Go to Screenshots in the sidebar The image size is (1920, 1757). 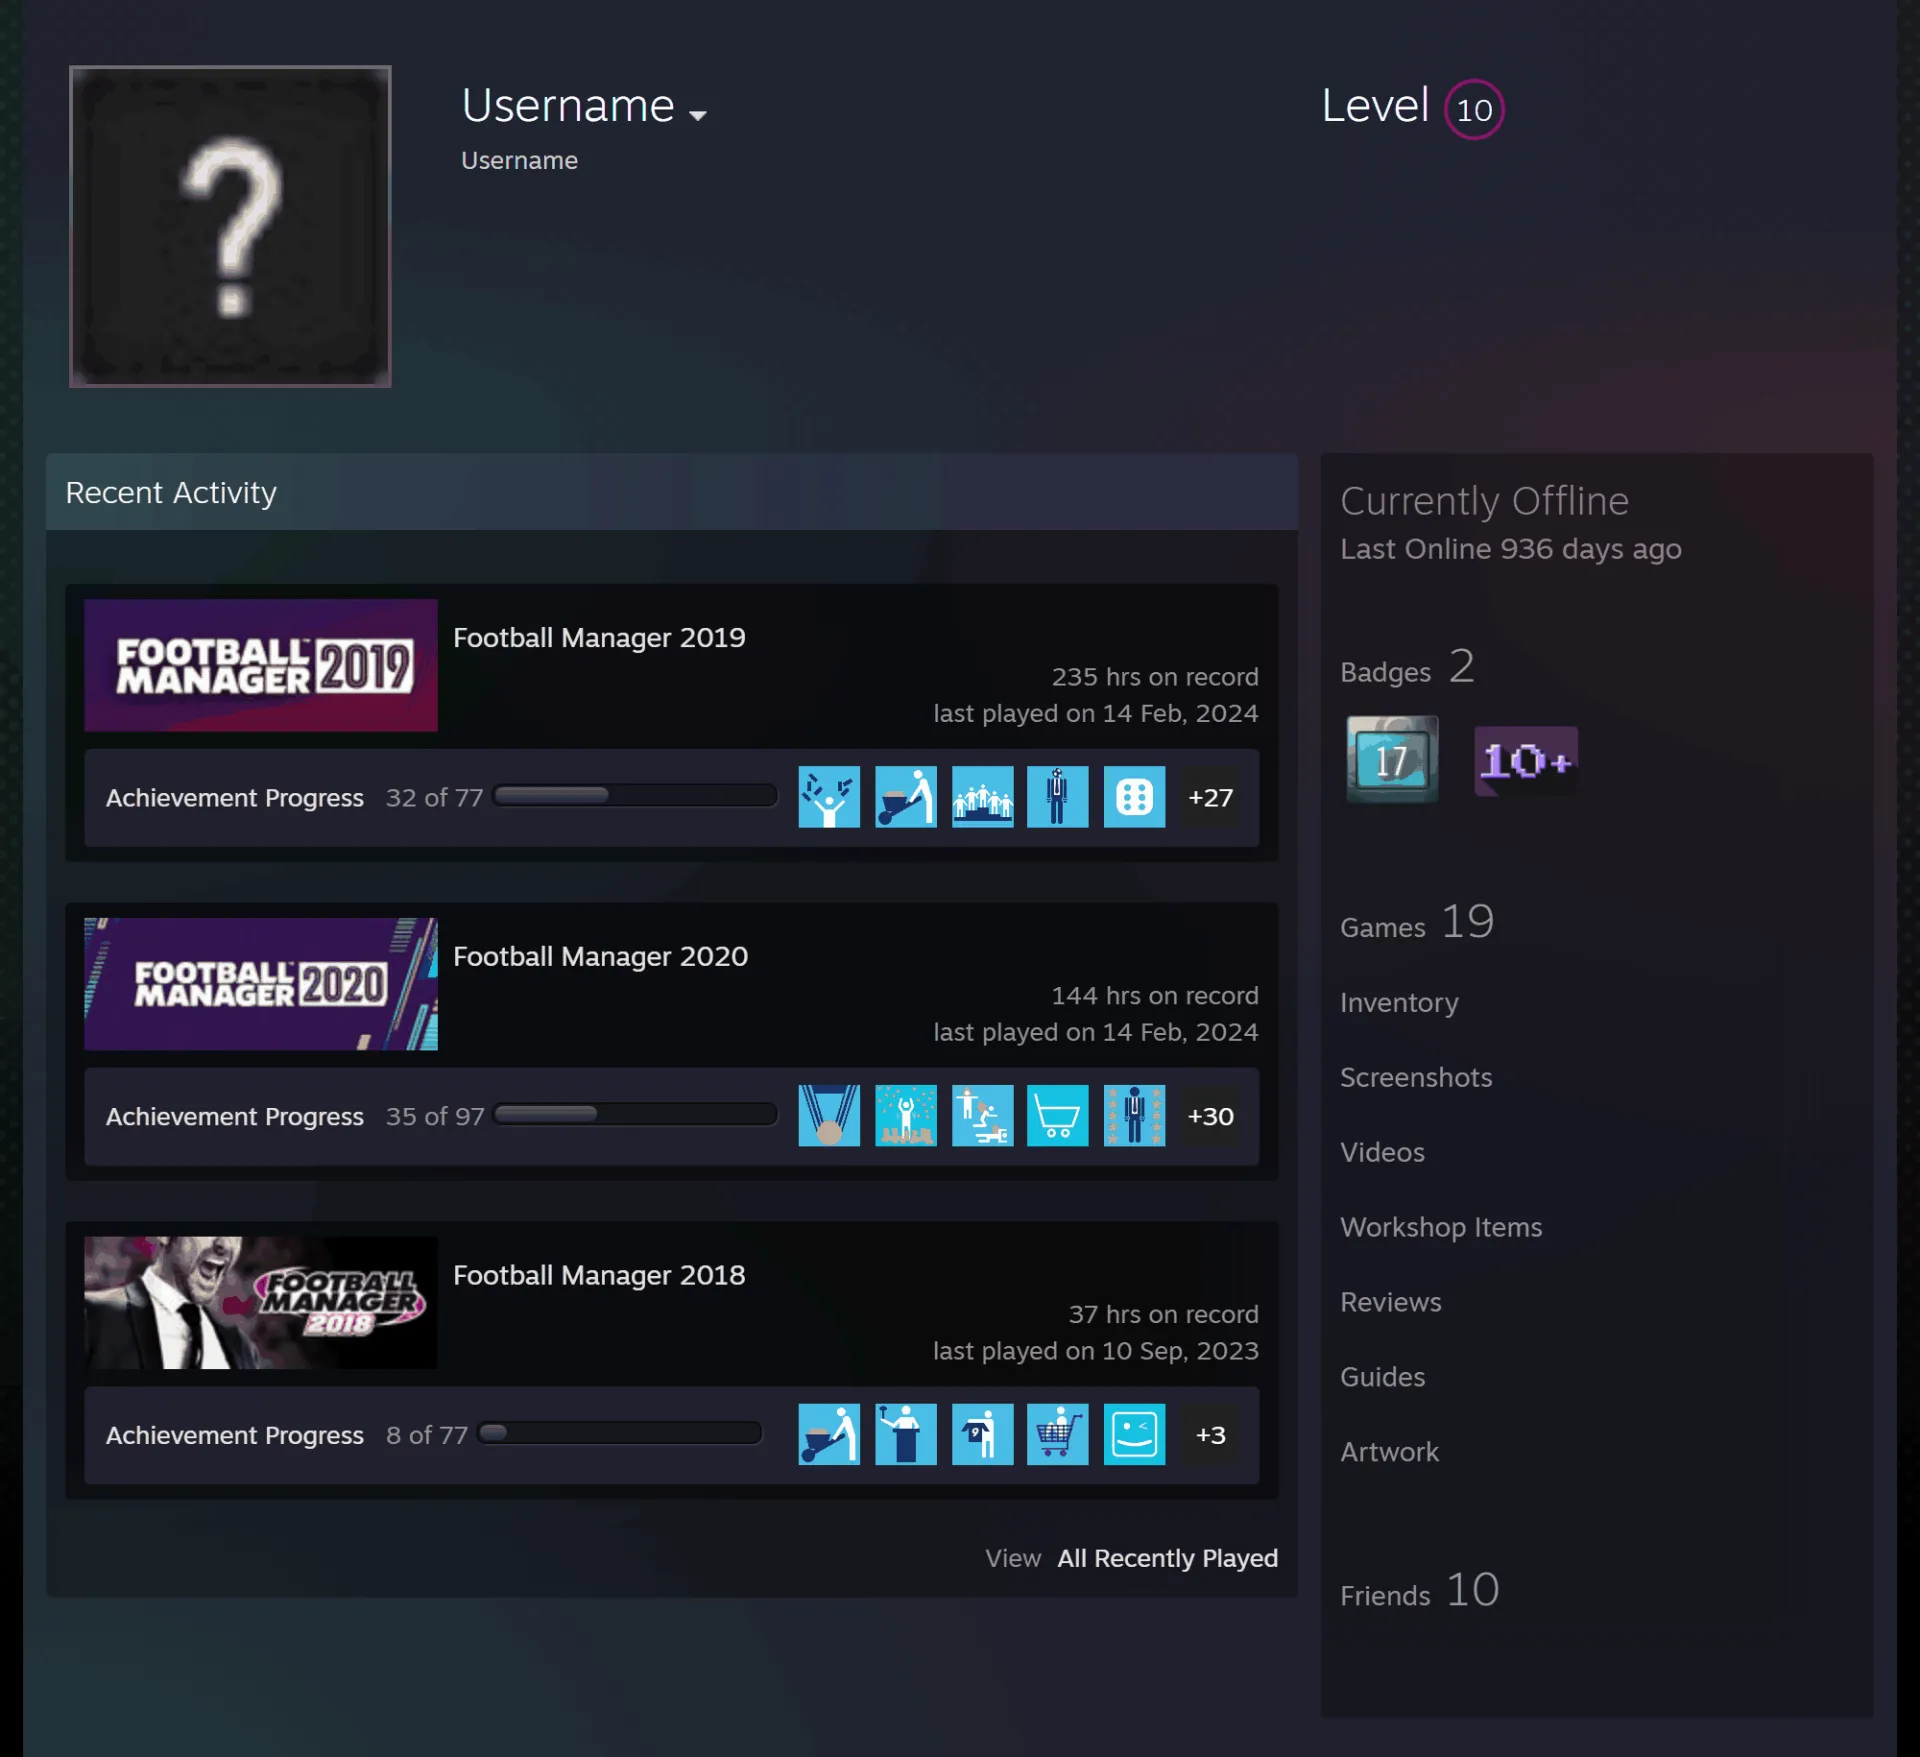click(x=1416, y=1077)
